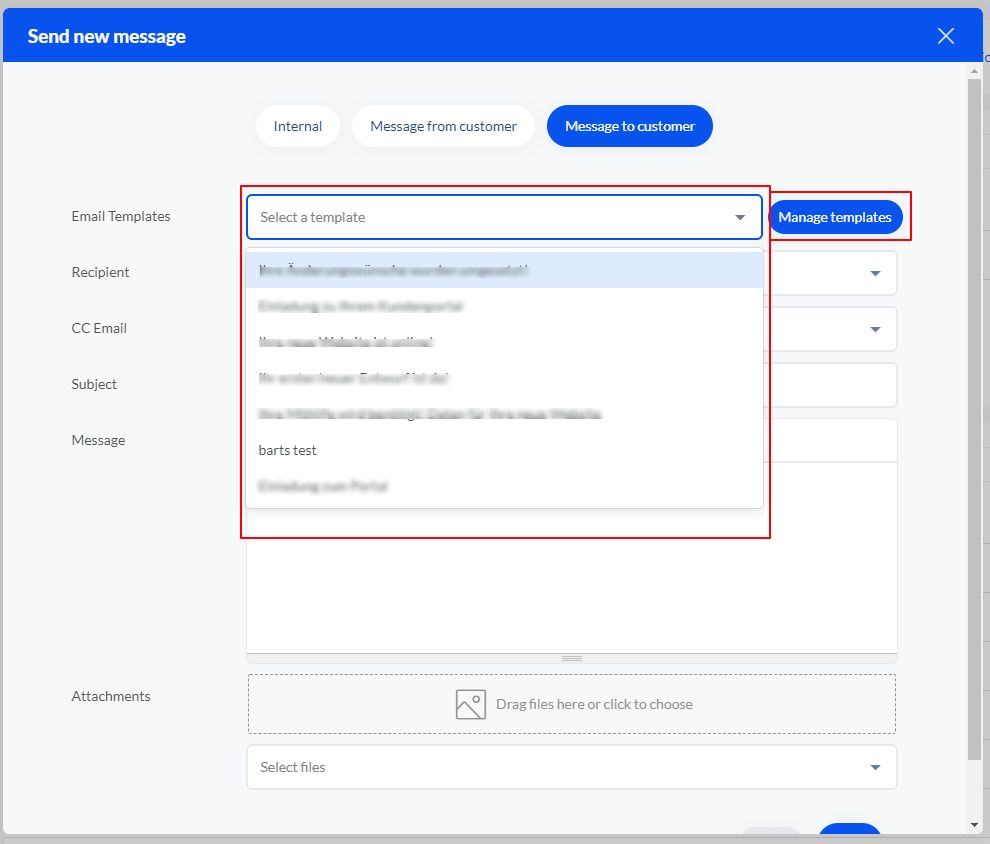Screen dimensions: 990x844
Task: Select 'Einladung zum Portal' template option
Action: coord(323,486)
